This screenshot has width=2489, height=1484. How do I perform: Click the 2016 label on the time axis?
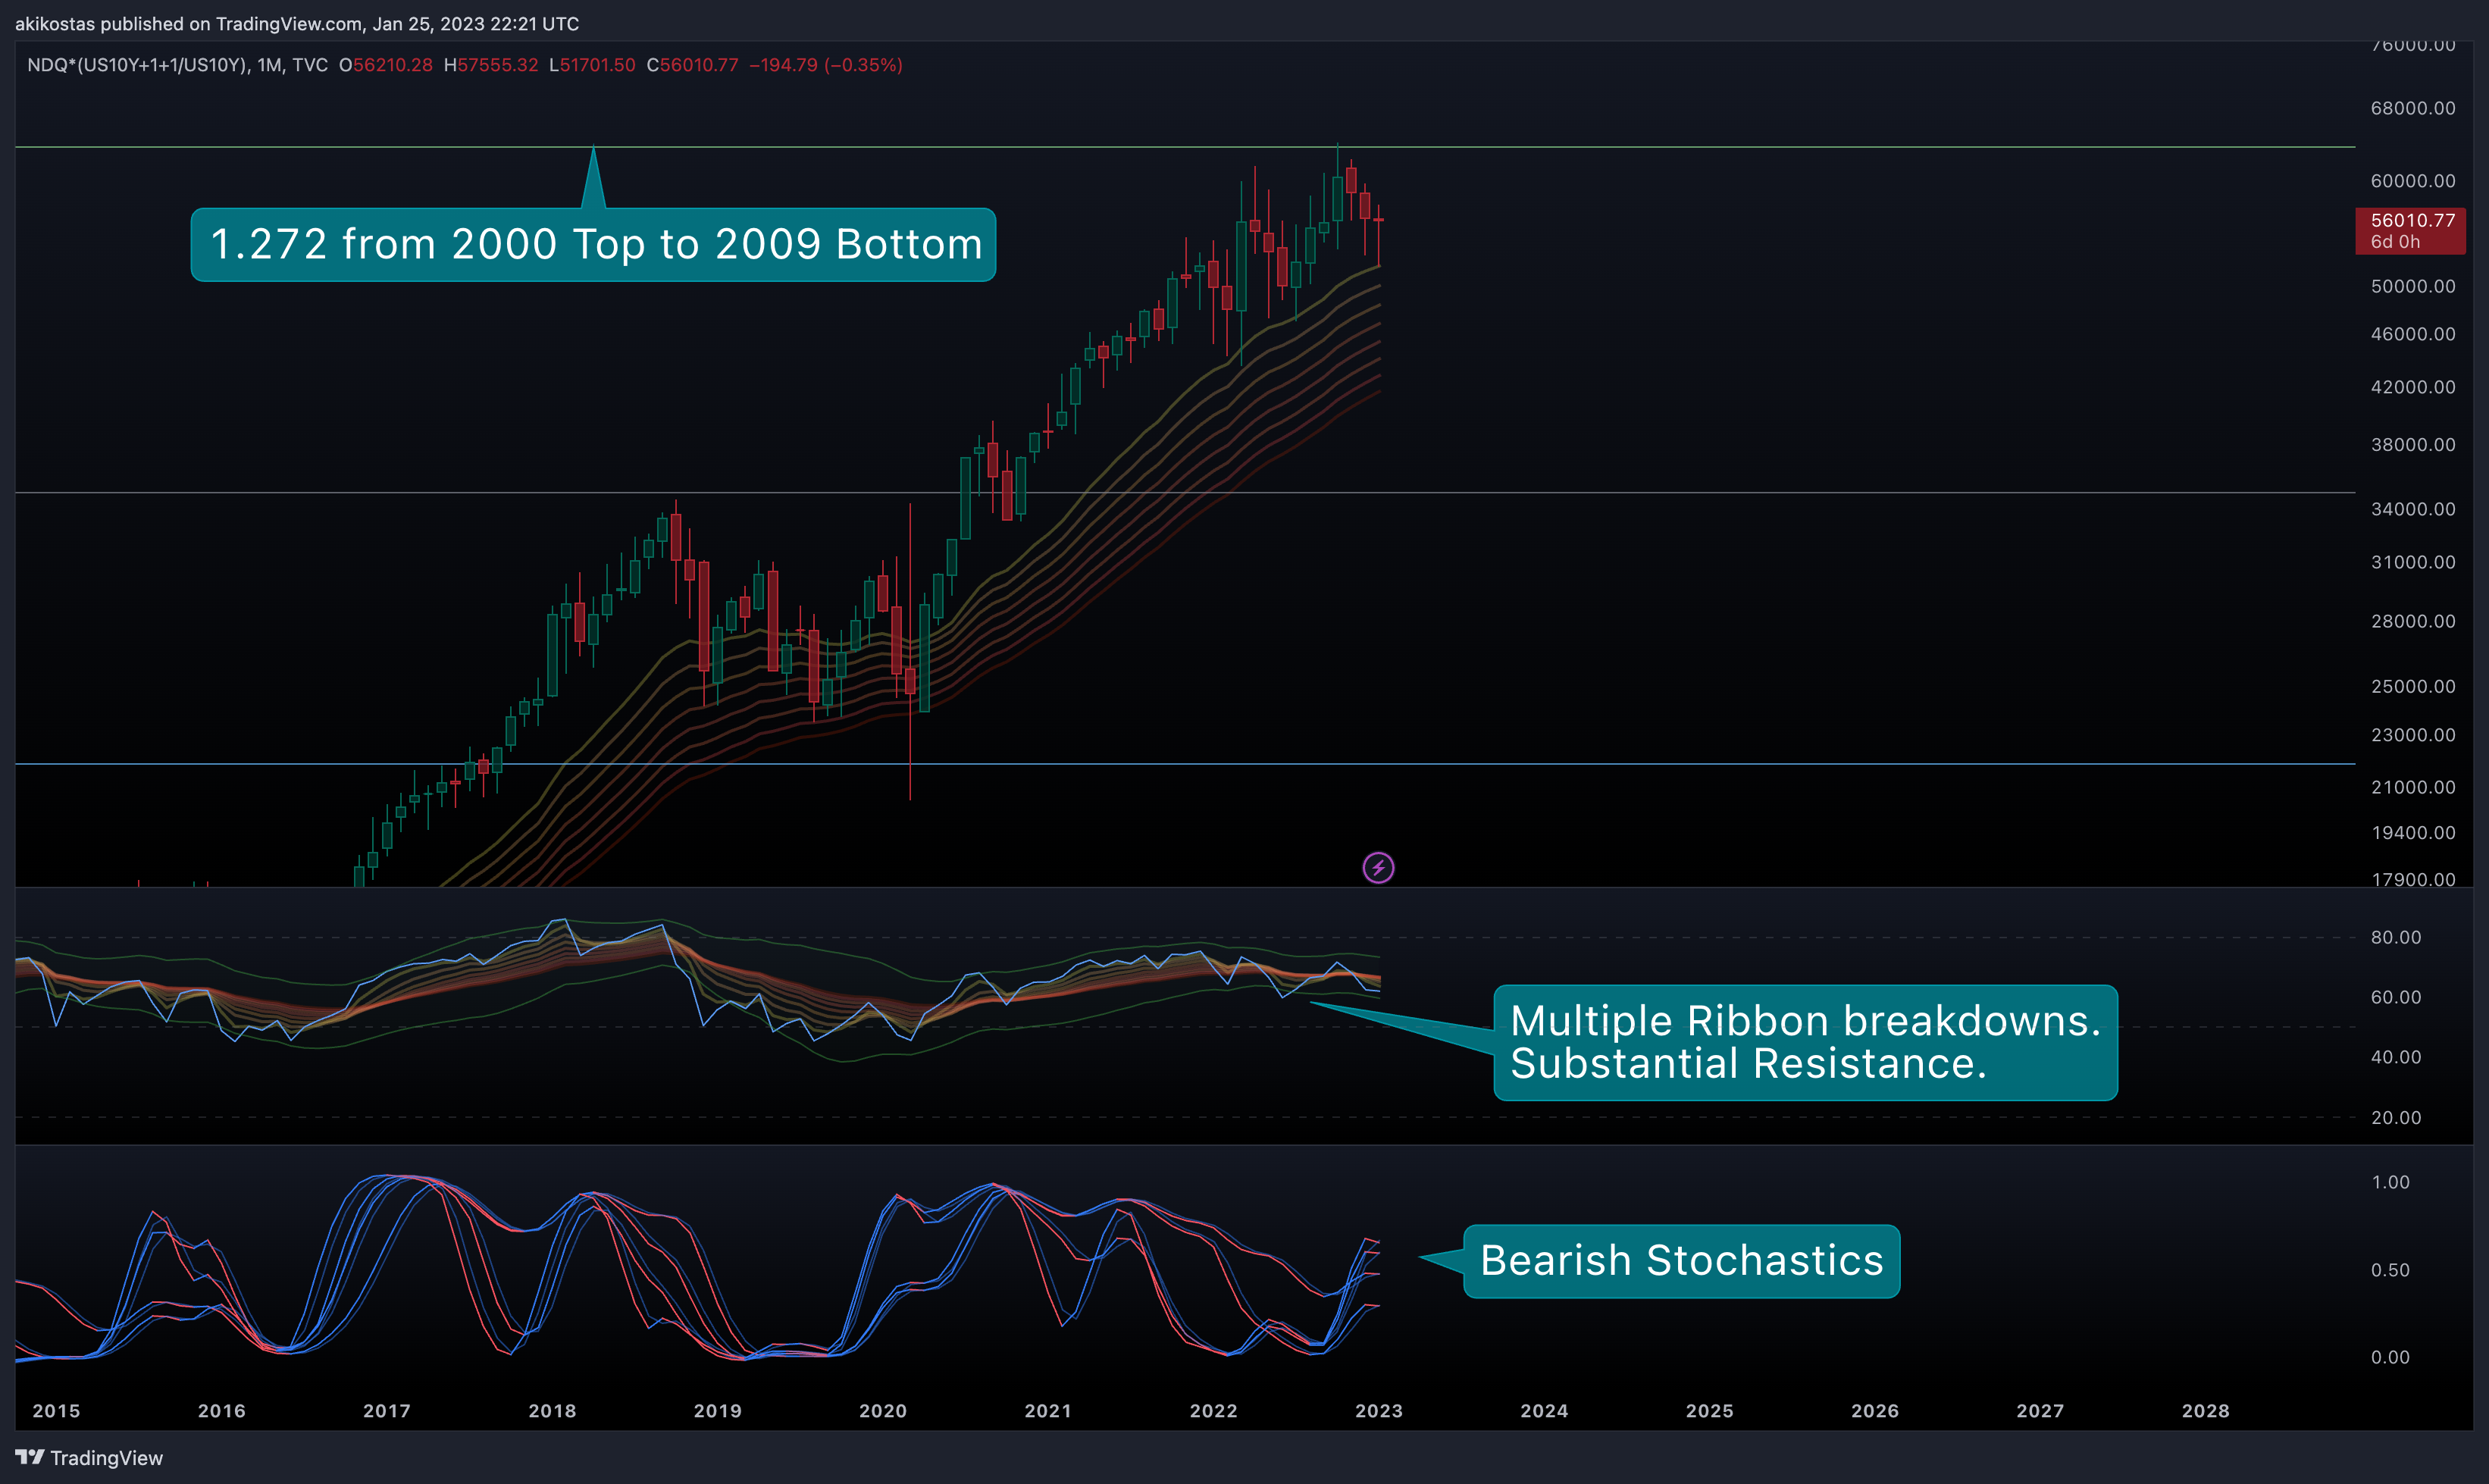pos(222,1411)
